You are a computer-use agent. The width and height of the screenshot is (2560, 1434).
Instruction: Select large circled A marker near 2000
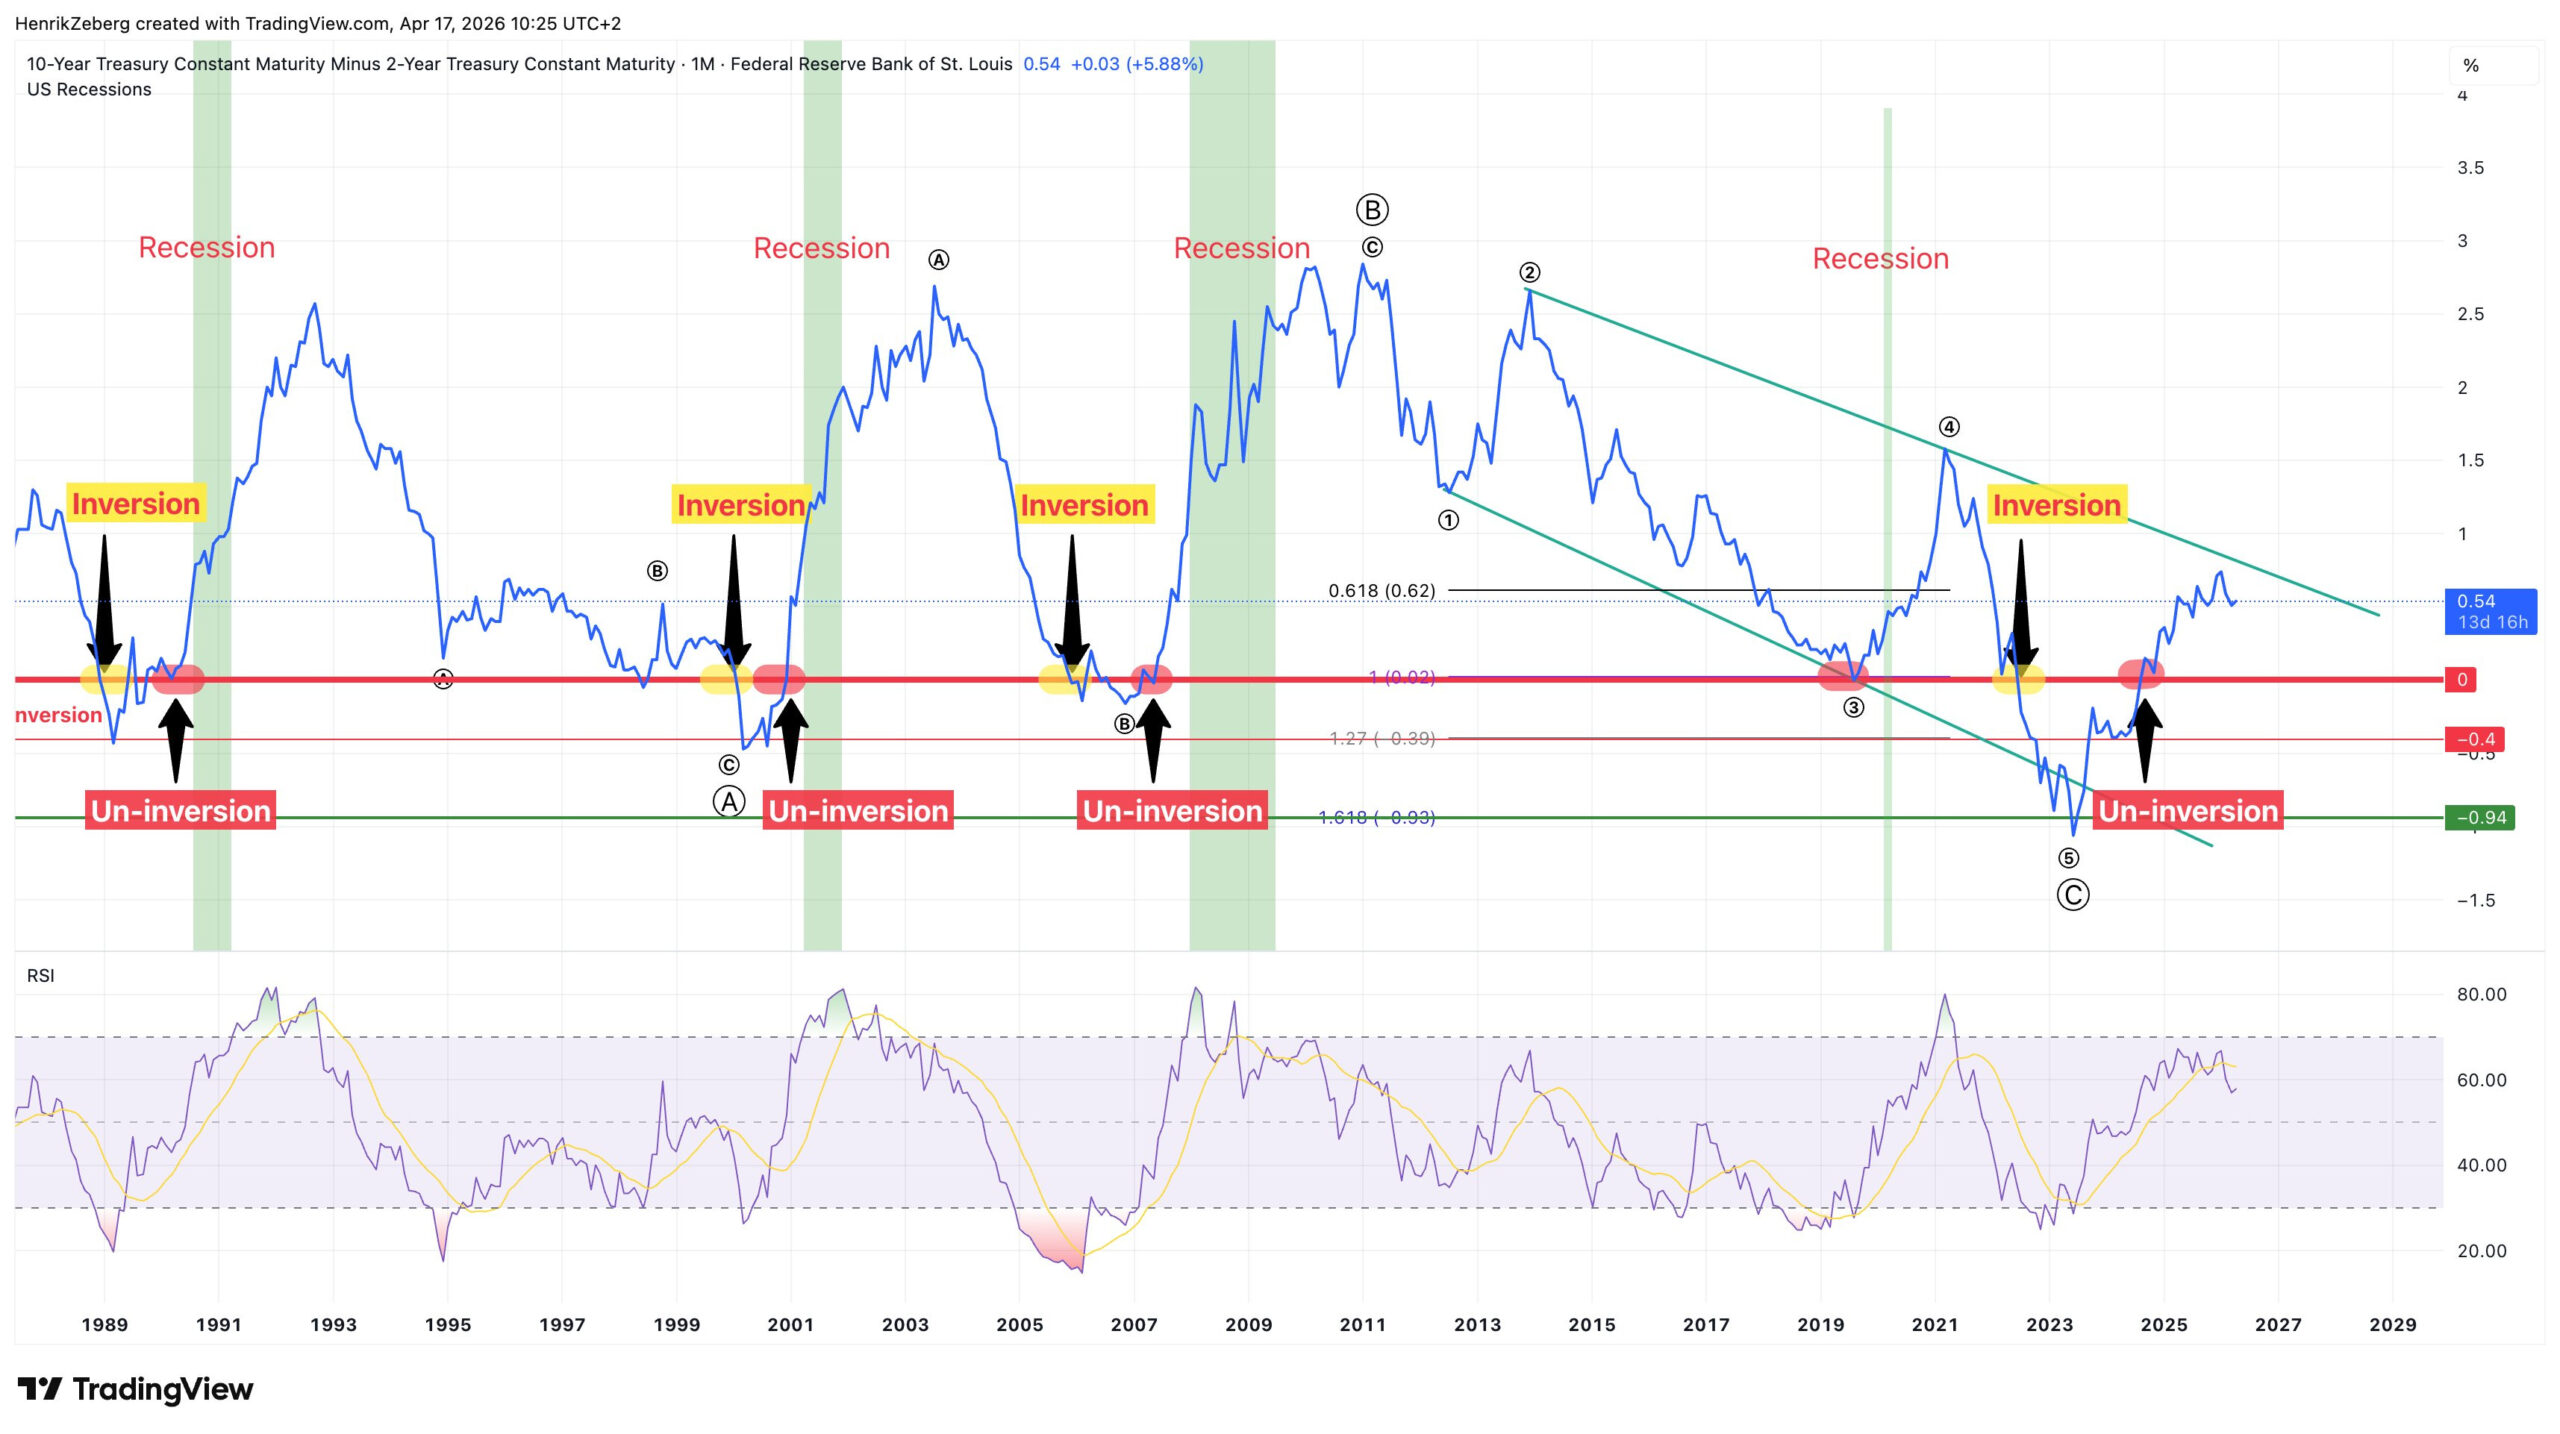[x=729, y=801]
